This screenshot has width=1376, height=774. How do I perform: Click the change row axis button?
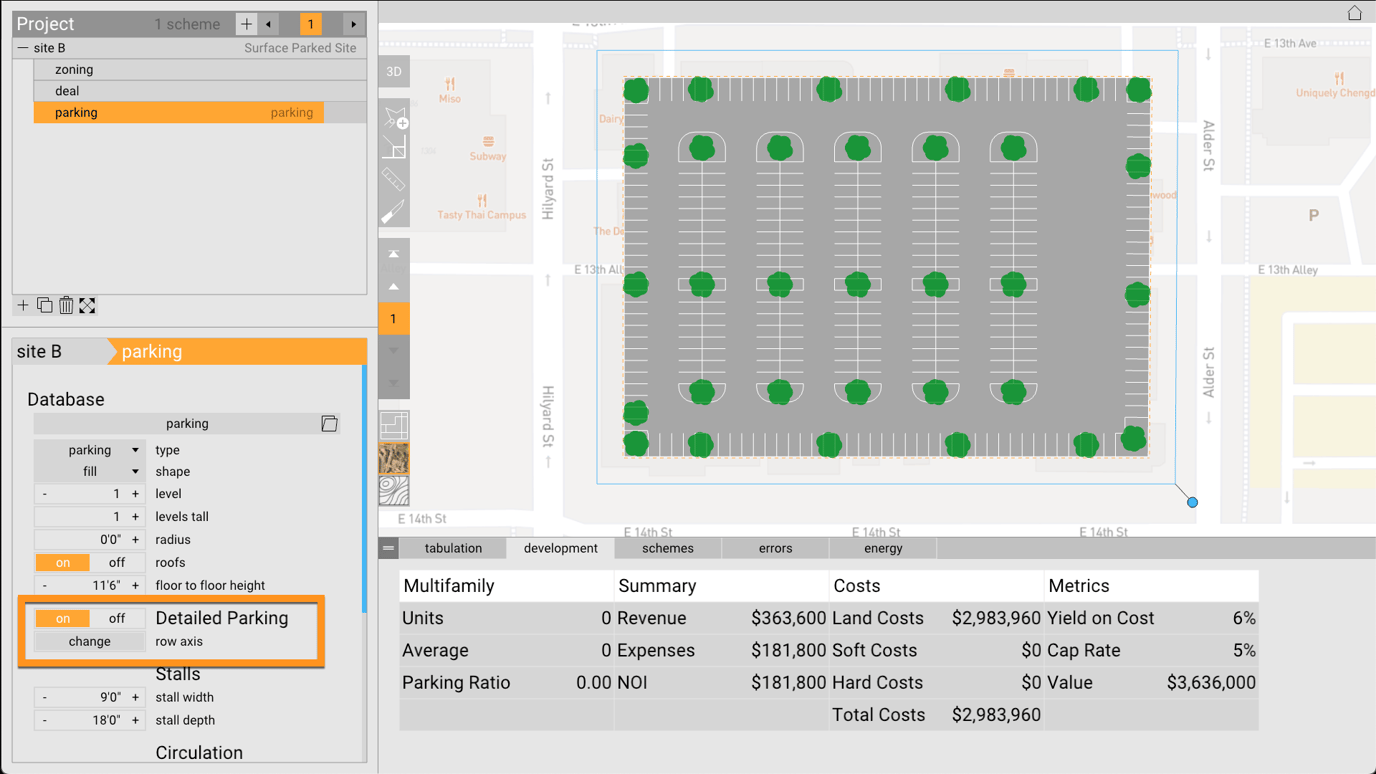(90, 642)
